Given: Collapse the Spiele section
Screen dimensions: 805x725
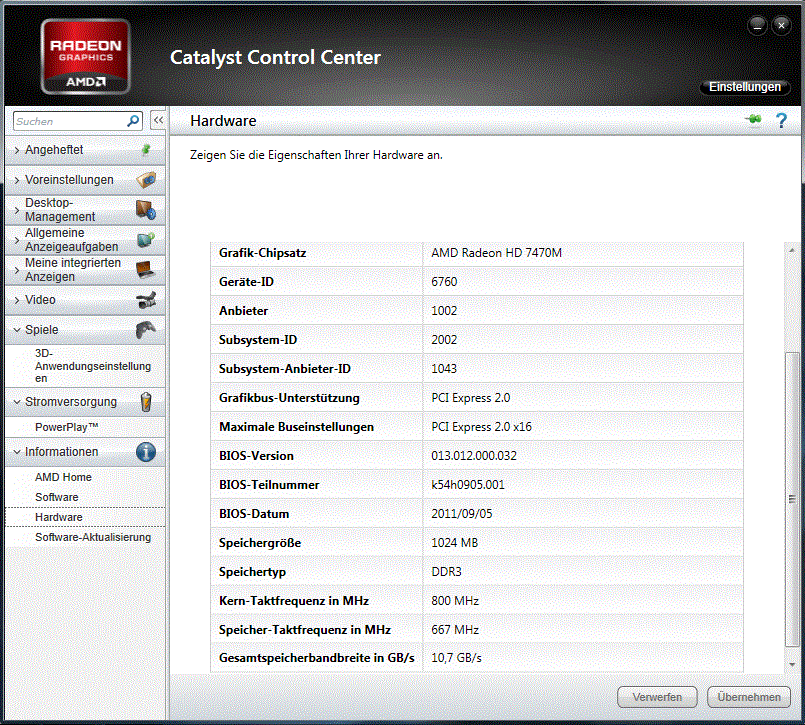Looking at the screenshot, I should point(17,330).
